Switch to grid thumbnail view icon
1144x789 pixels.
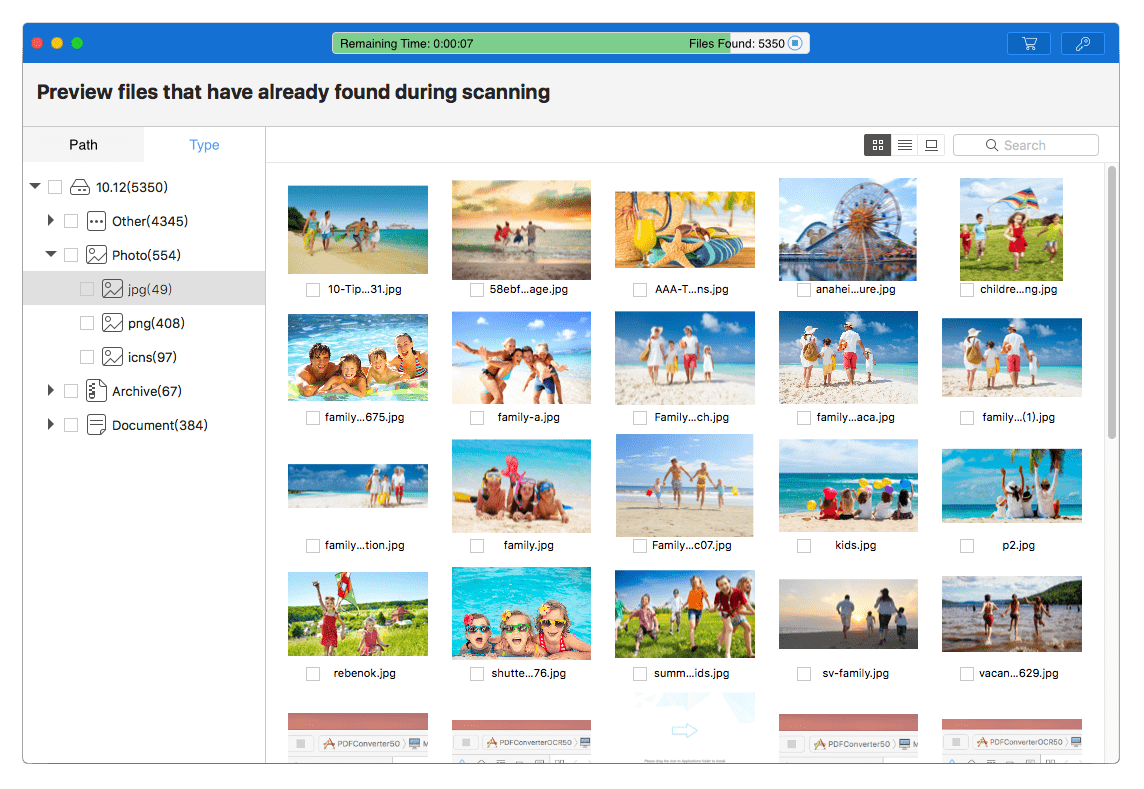[878, 145]
